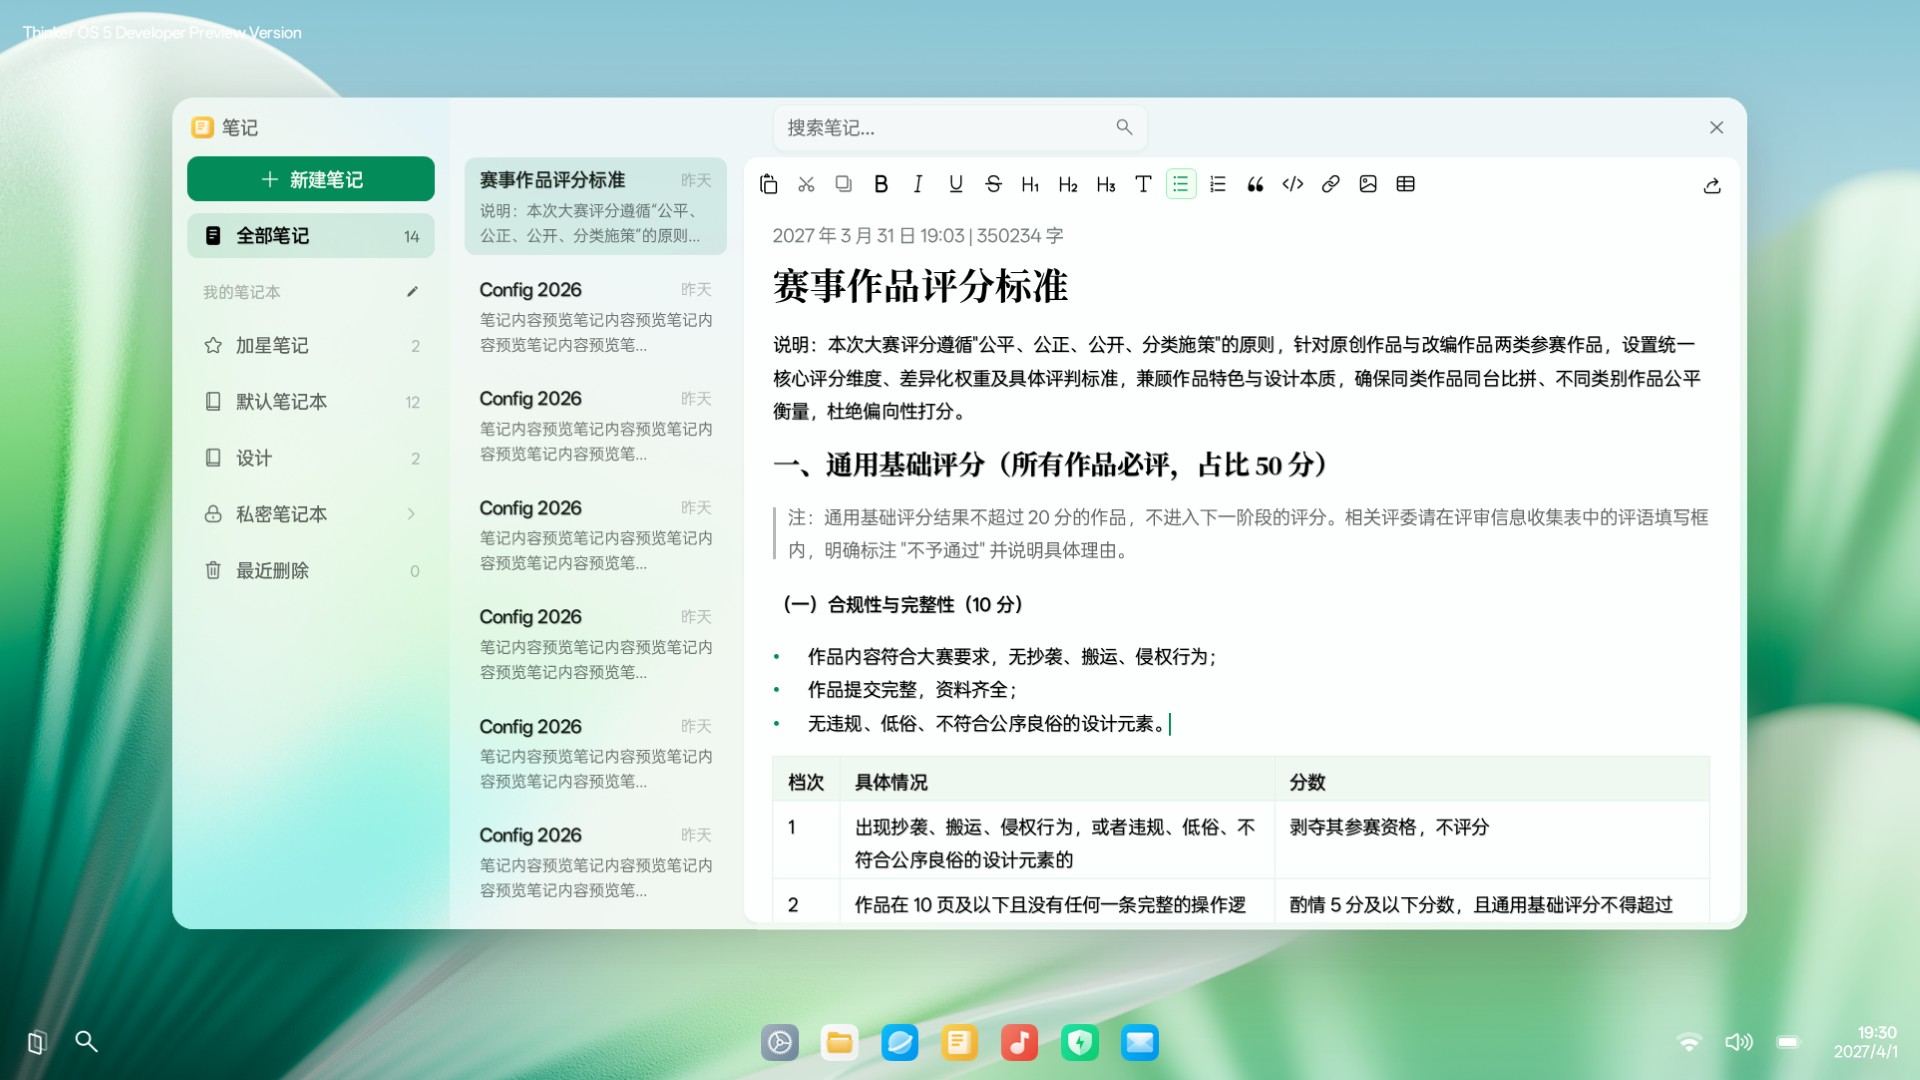Select 全部笔记 in the sidebar
The width and height of the screenshot is (1920, 1080).
pyautogui.click(x=311, y=236)
